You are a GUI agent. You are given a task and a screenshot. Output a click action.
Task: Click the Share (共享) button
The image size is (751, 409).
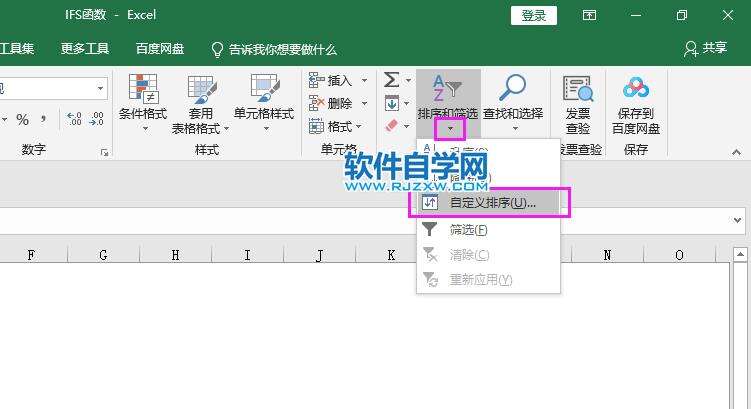tap(705, 48)
